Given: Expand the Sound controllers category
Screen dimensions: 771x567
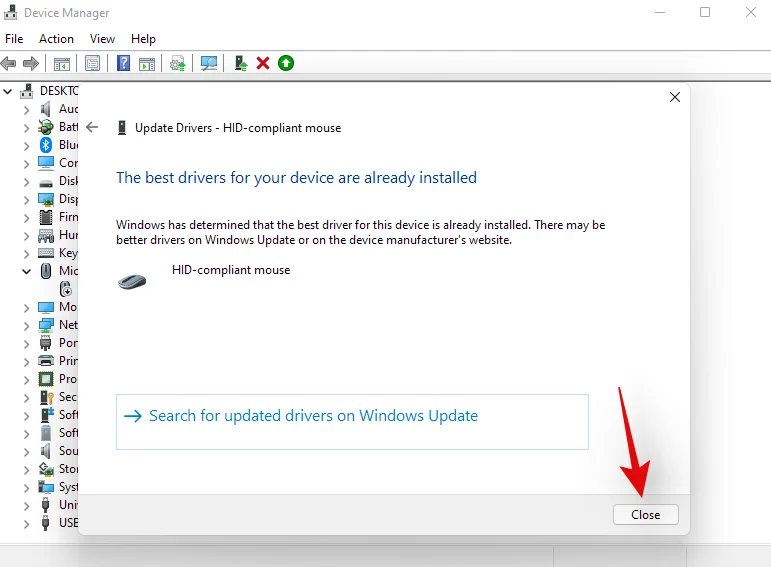Looking at the screenshot, I should (x=27, y=451).
